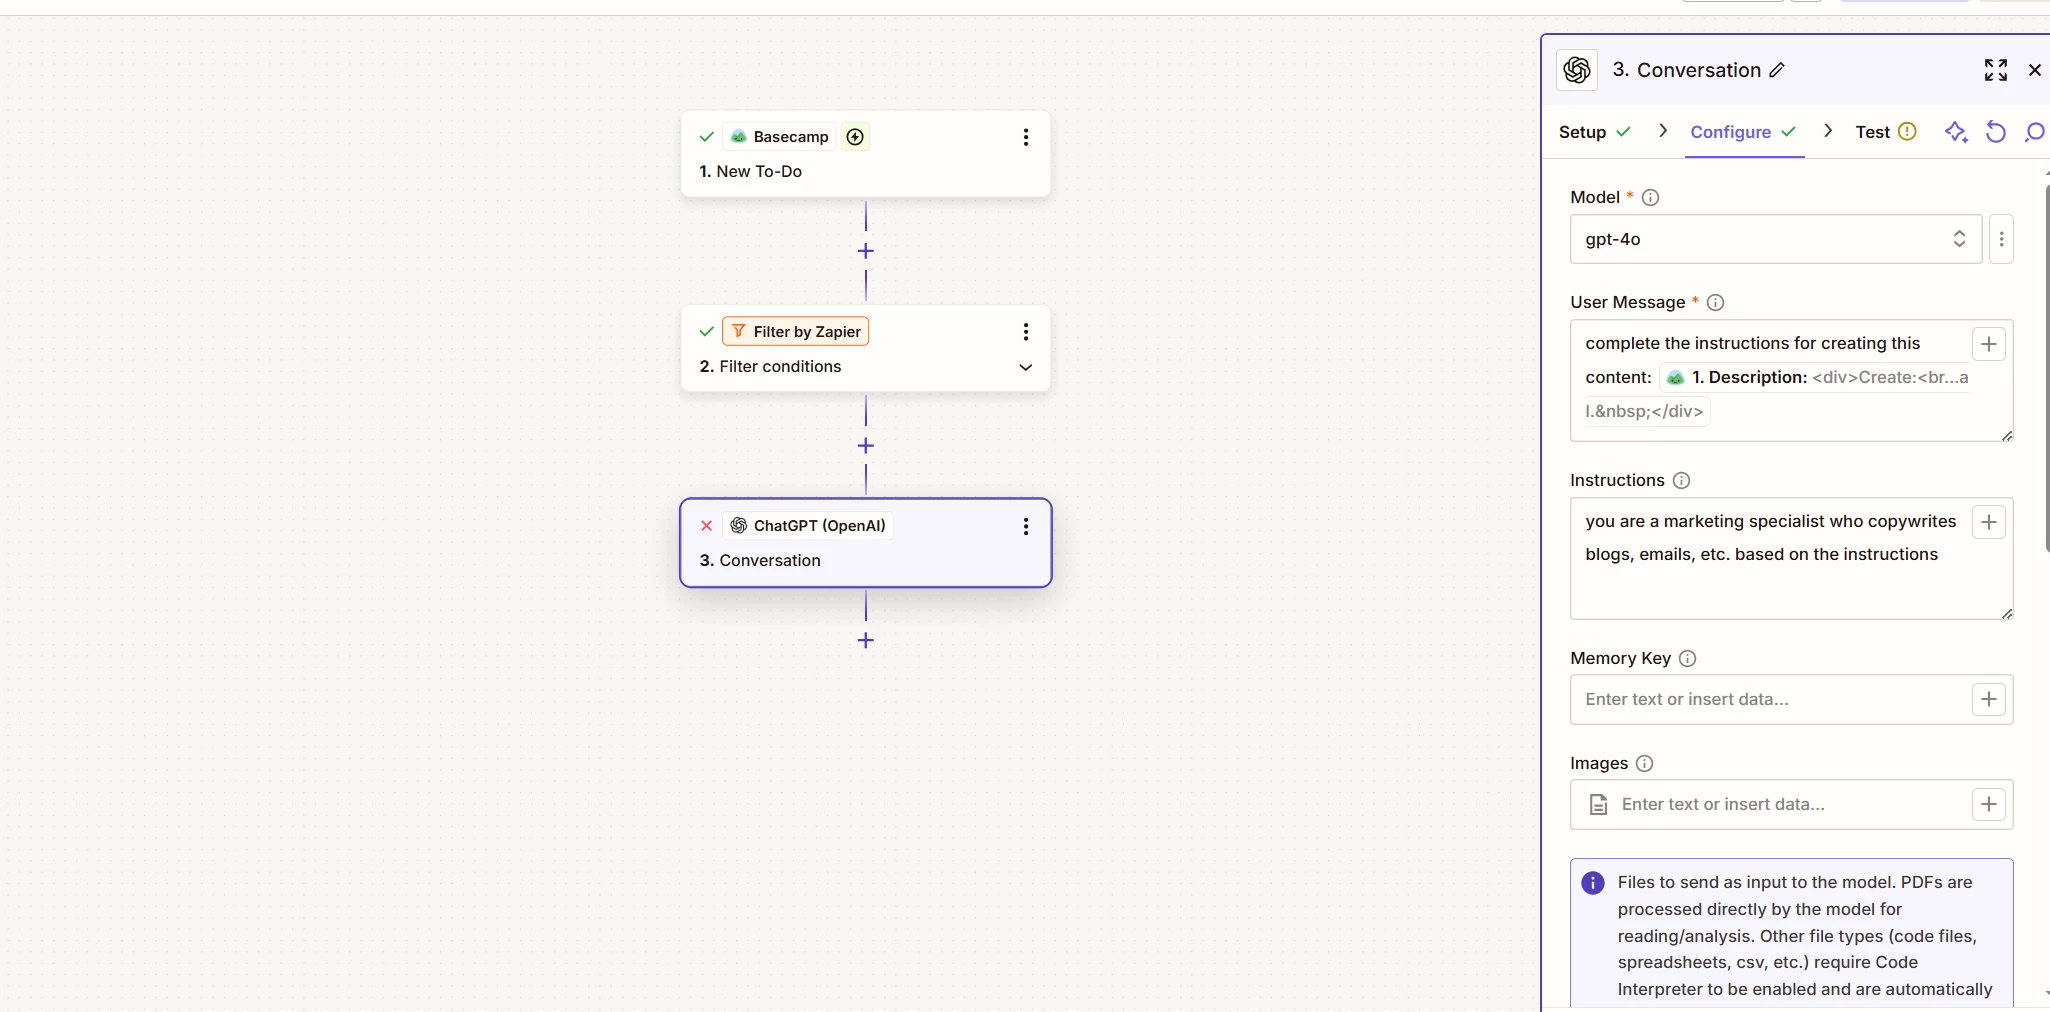The width and height of the screenshot is (2050, 1012).
Task: Open ChatGPT (OpenAI) step options menu
Action: tap(1025, 526)
